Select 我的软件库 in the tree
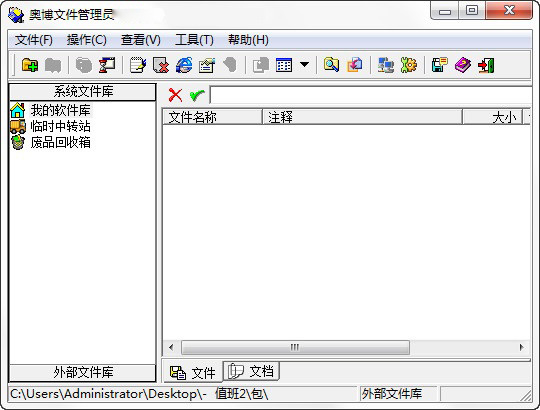 tap(60, 110)
